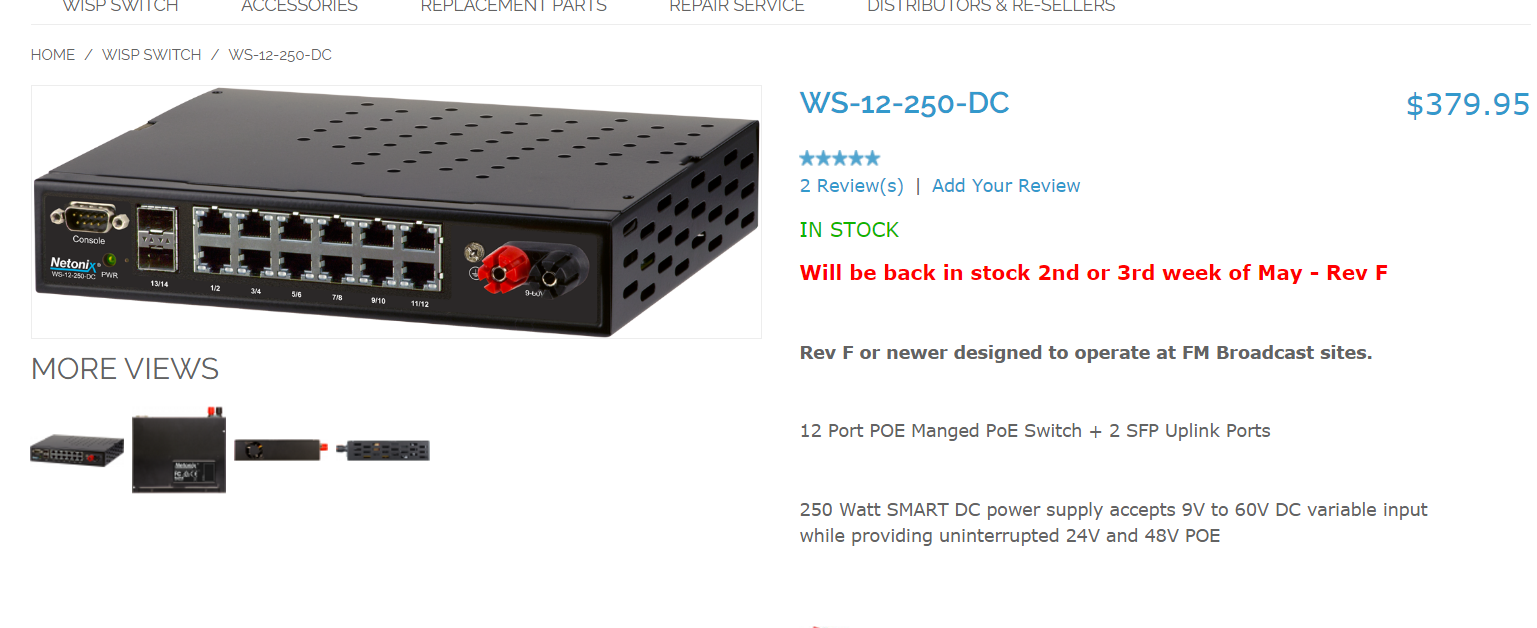
Task: Click the HOME breadcrumb link
Action: [53, 55]
